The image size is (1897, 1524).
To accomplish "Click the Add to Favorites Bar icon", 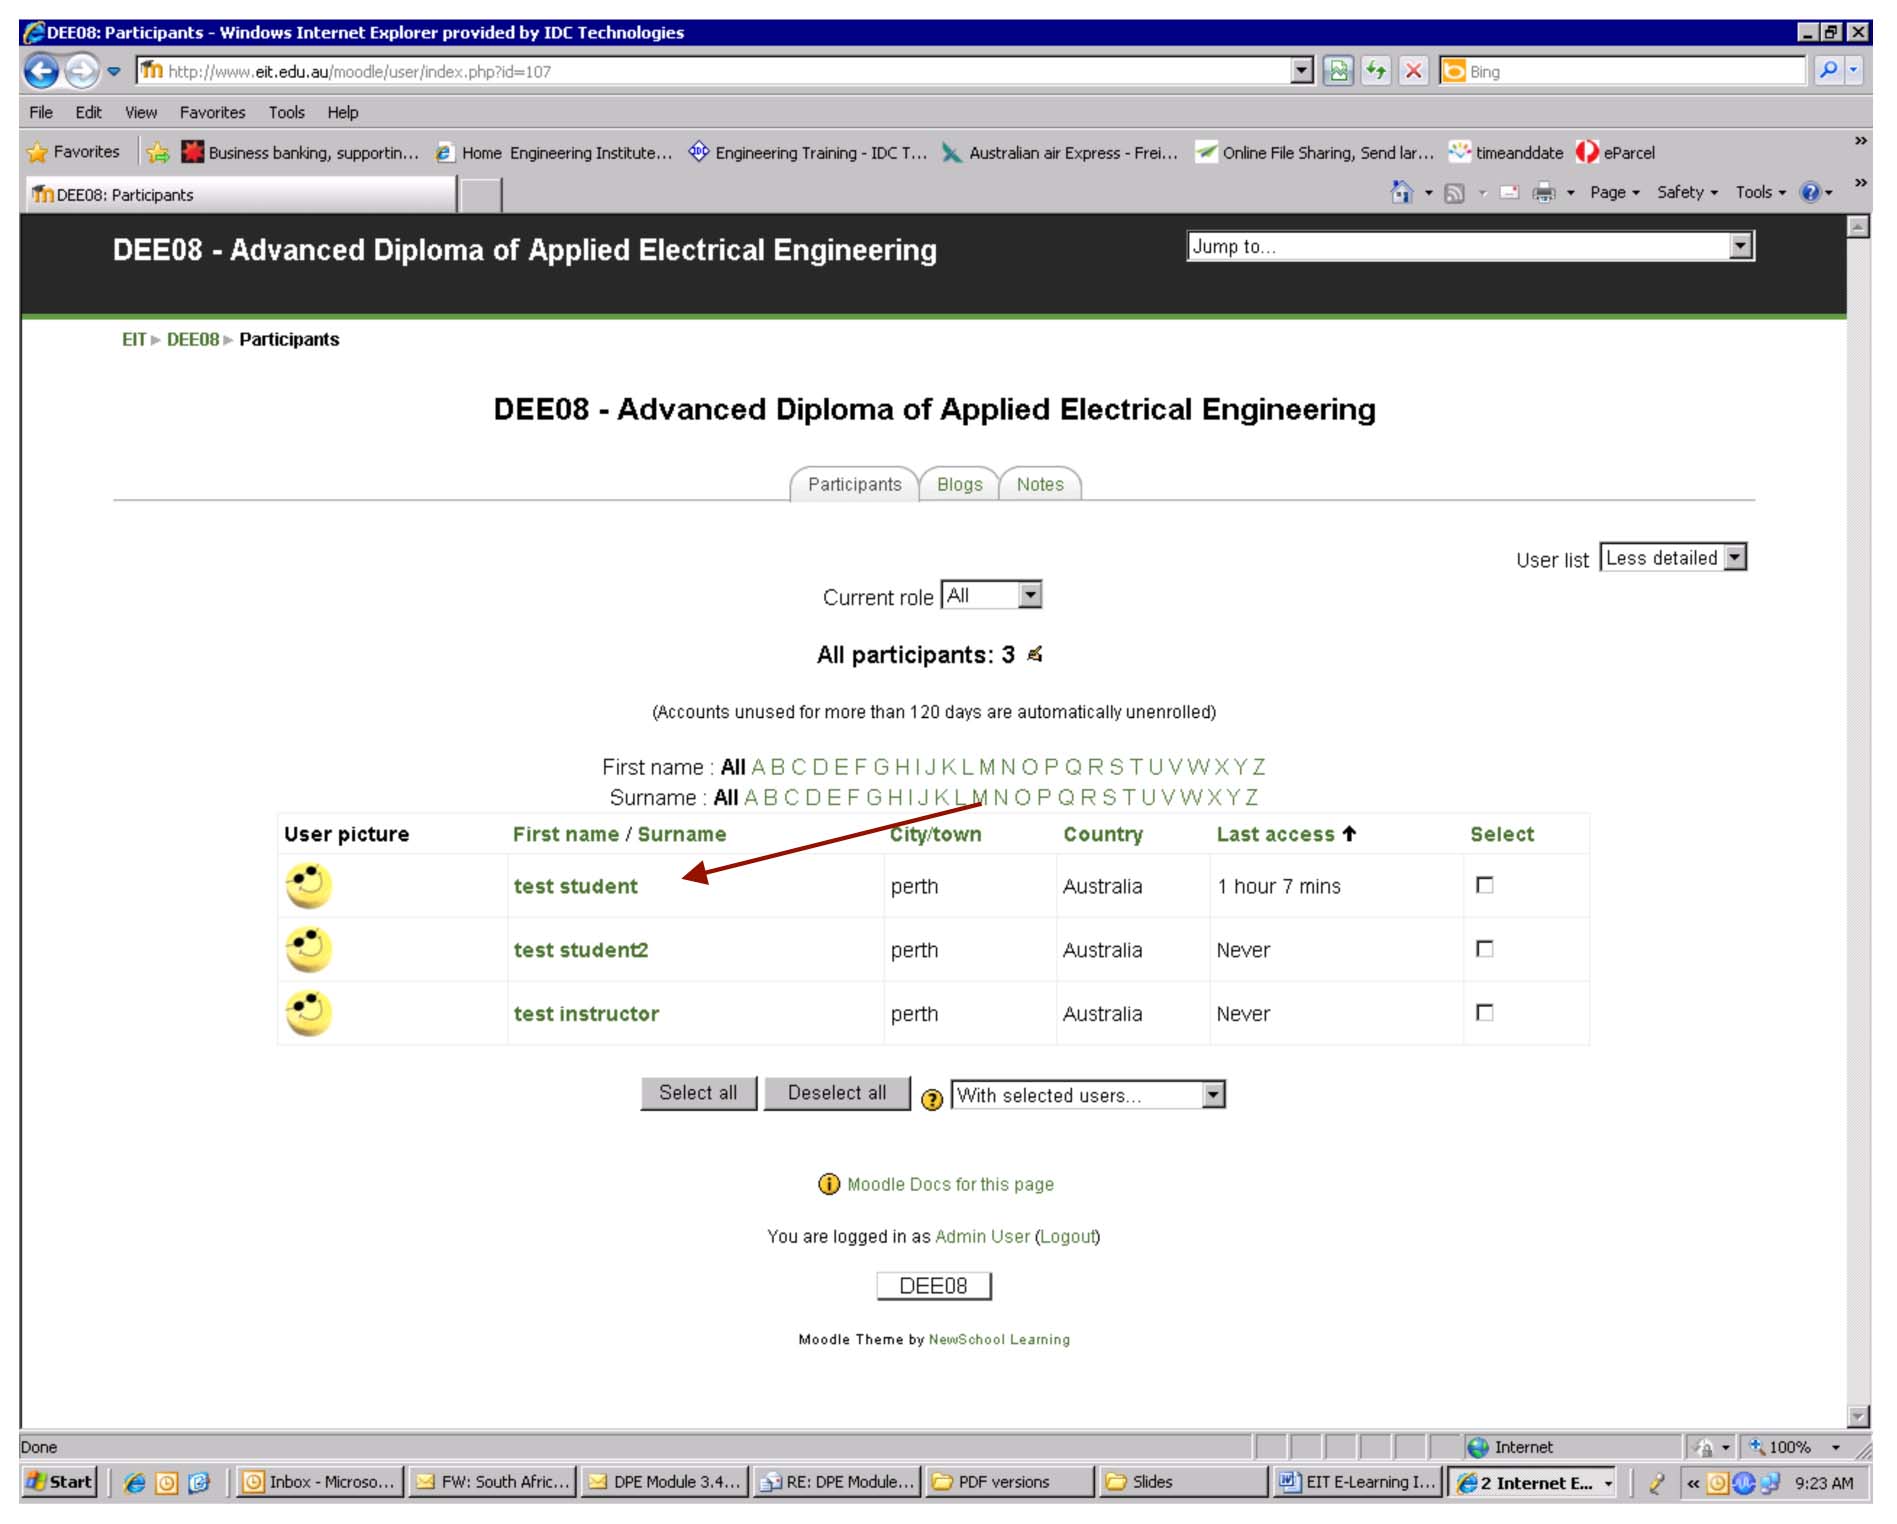I will coord(158,152).
